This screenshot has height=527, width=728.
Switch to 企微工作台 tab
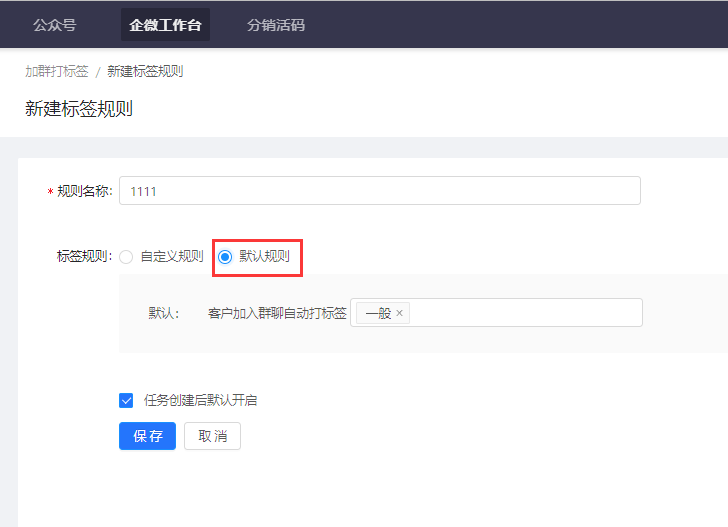165,25
